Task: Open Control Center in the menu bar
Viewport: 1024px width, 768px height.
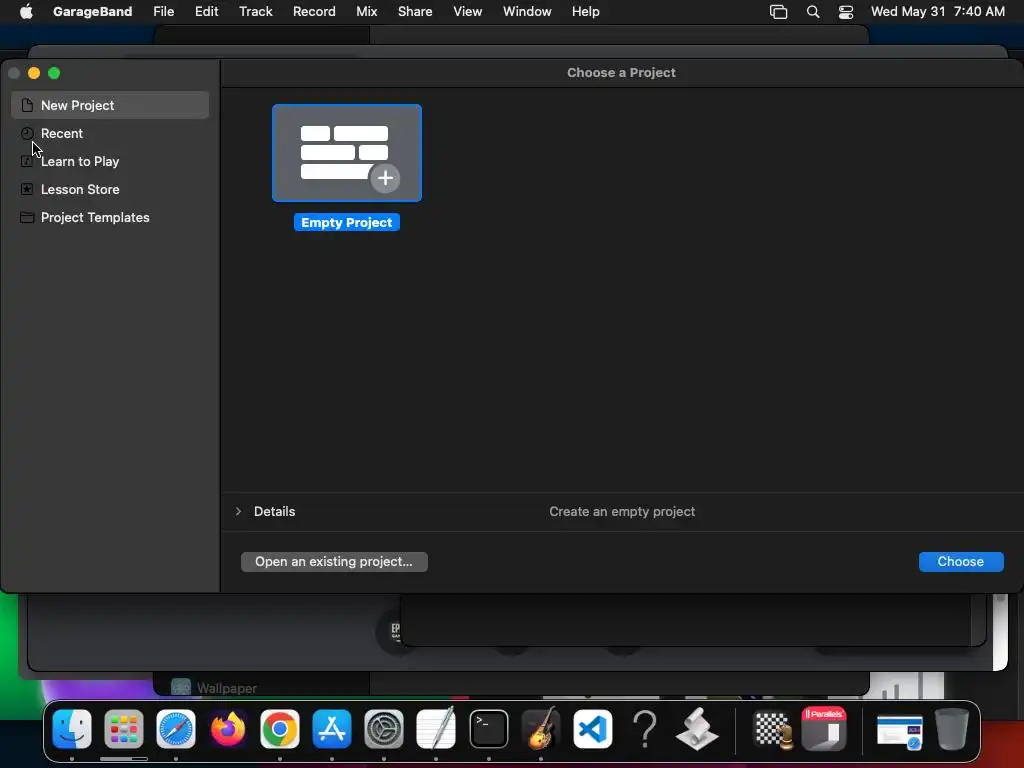Action: [x=846, y=11]
